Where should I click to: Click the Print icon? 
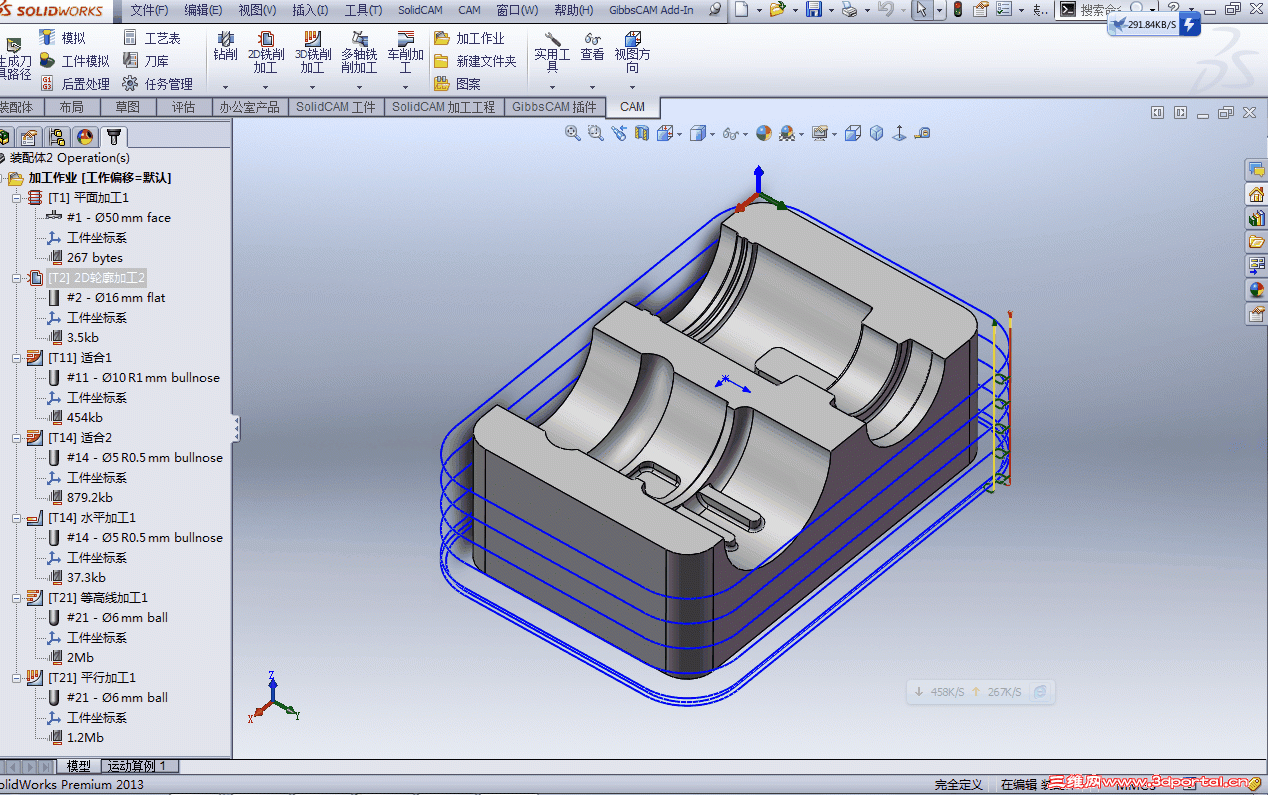point(849,10)
